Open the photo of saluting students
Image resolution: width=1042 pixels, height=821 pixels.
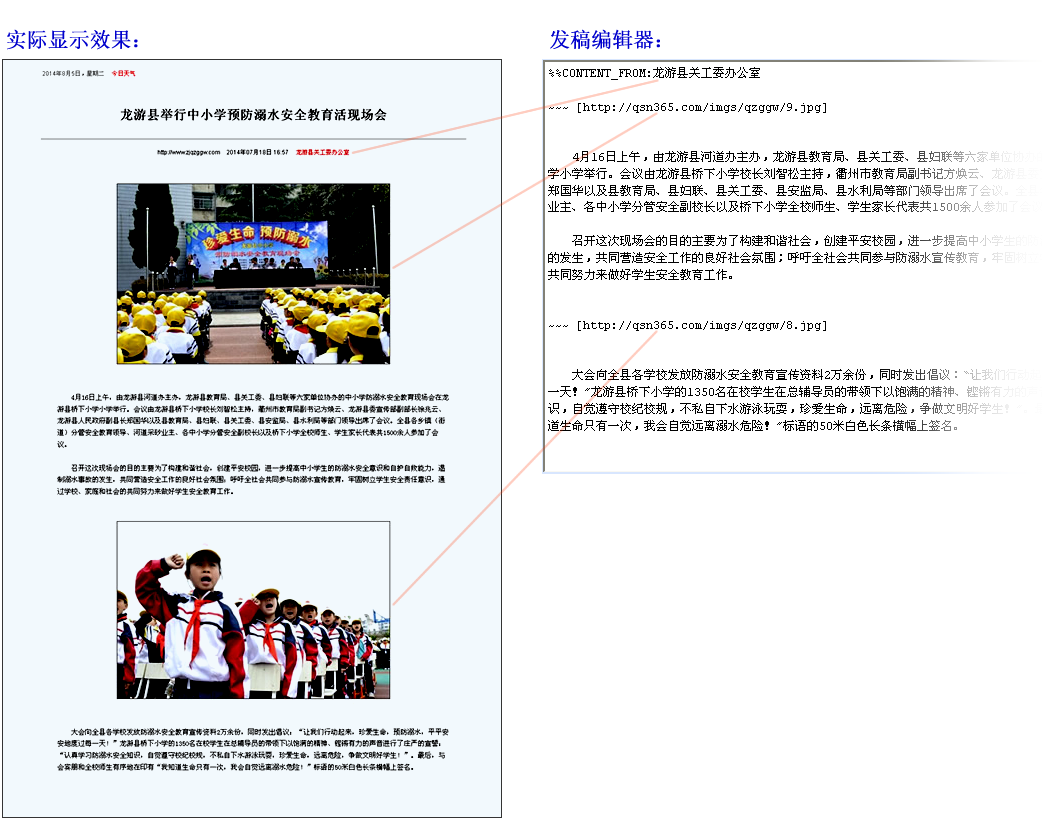pos(253,609)
